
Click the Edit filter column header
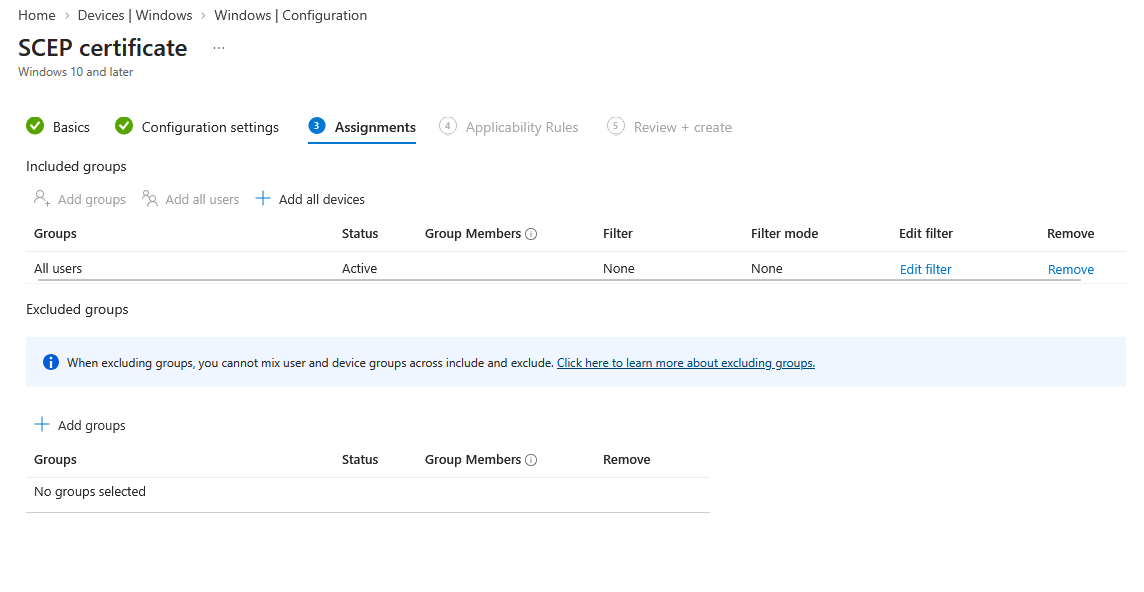[x=926, y=234]
